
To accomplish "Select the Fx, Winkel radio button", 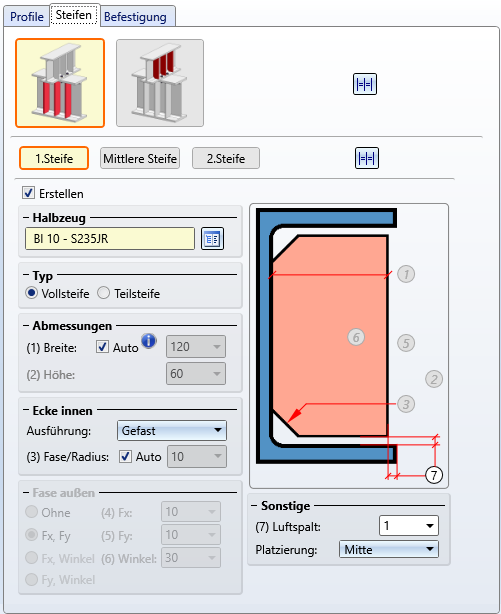I will 31,558.
